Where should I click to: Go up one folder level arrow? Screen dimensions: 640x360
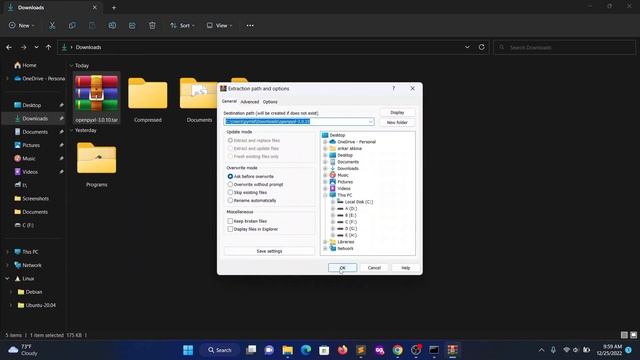(x=49, y=47)
